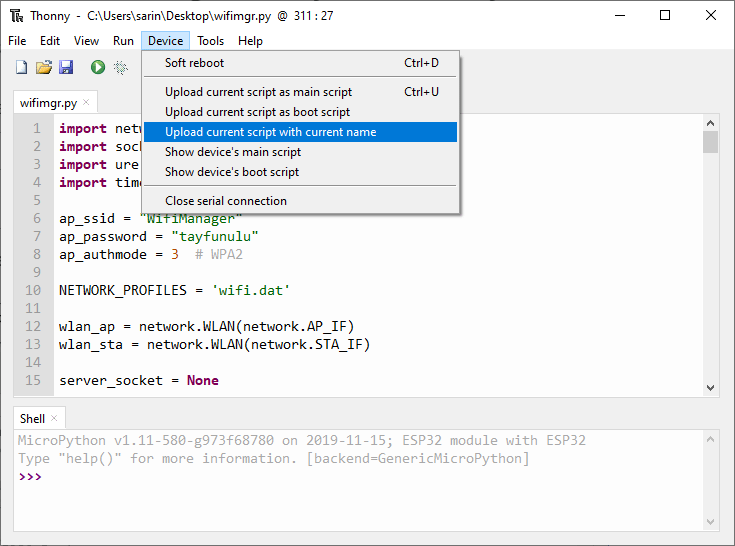The image size is (735, 546).
Task: Select Show device's main script
Action: tap(300, 152)
